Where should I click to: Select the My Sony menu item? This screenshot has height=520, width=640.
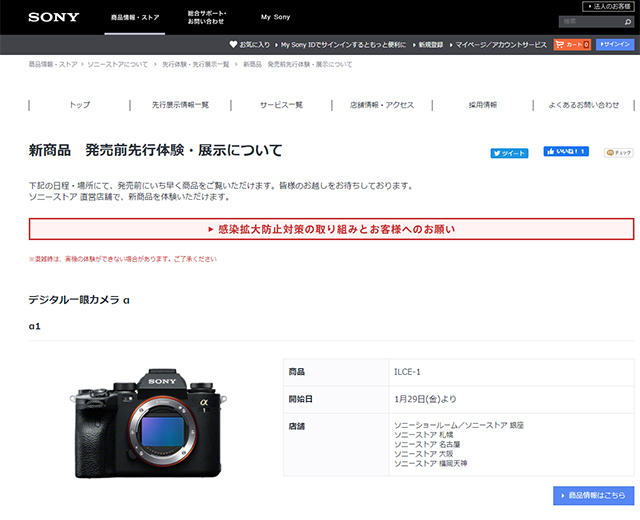tap(275, 17)
